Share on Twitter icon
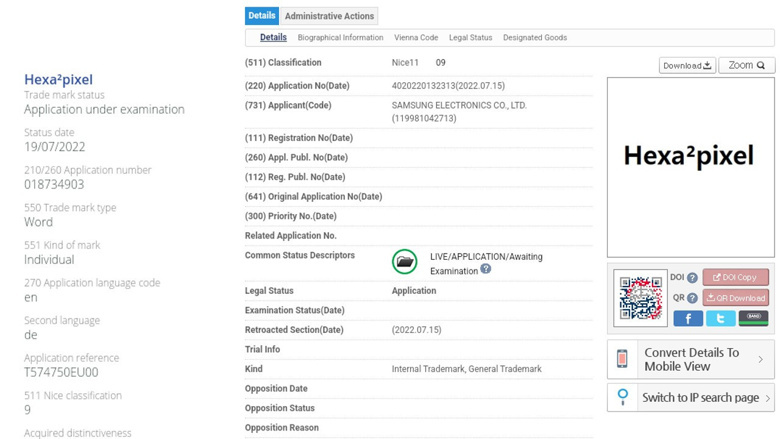 click(x=720, y=318)
